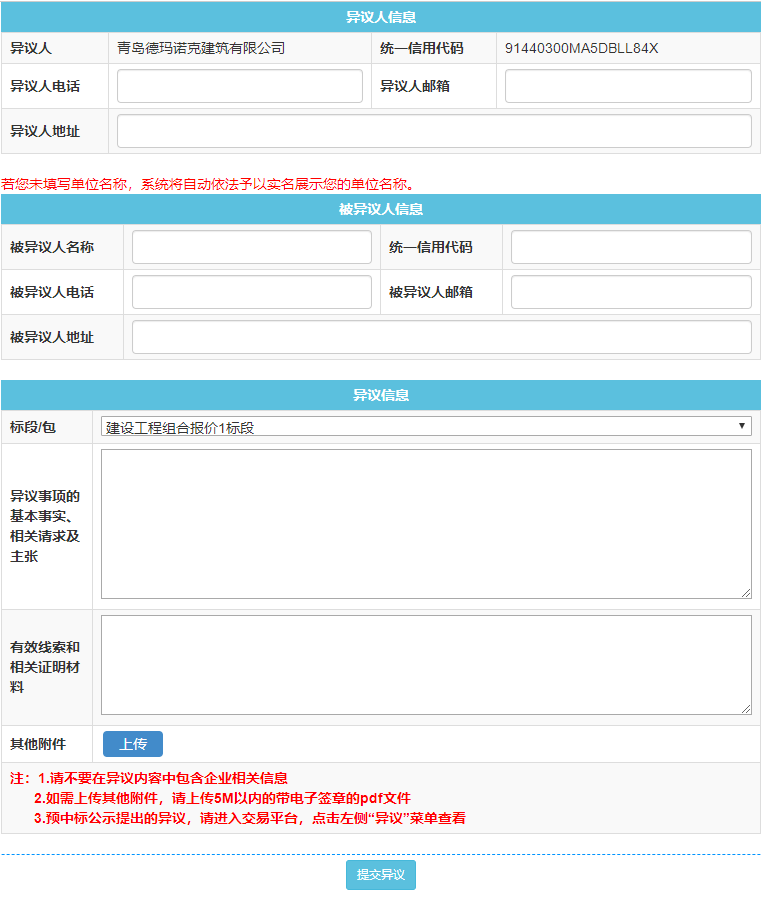761x898 pixels.
Task: Click the 异议人邮箱 input field
Action: 627,86
